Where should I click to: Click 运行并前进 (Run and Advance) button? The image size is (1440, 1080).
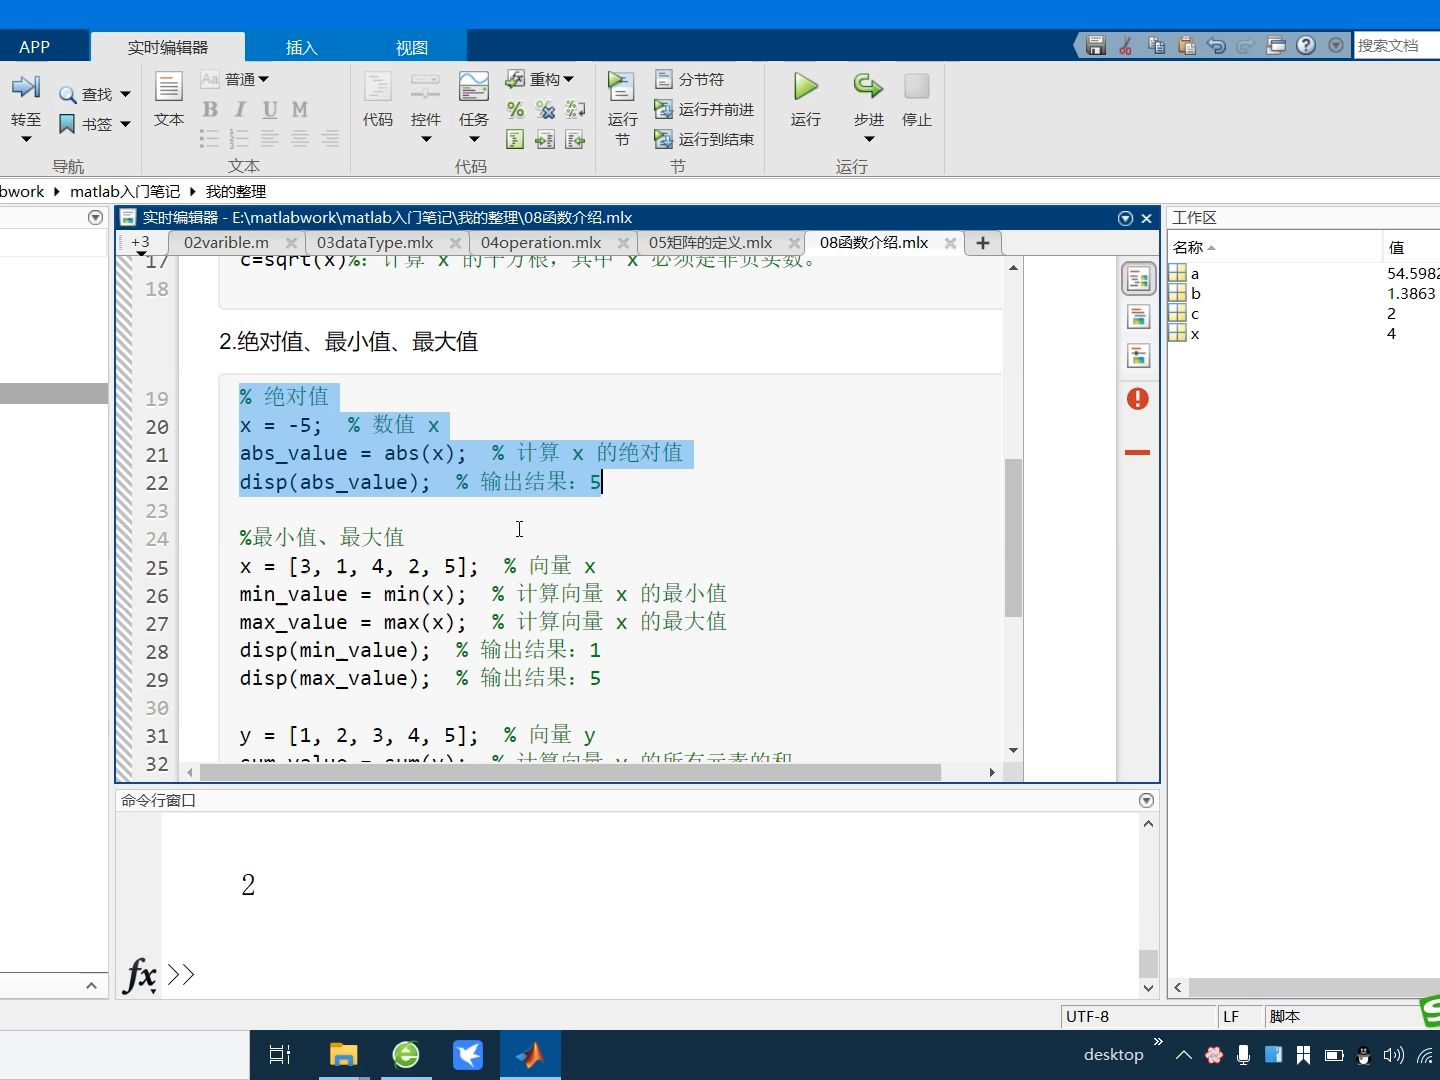click(x=704, y=110)
